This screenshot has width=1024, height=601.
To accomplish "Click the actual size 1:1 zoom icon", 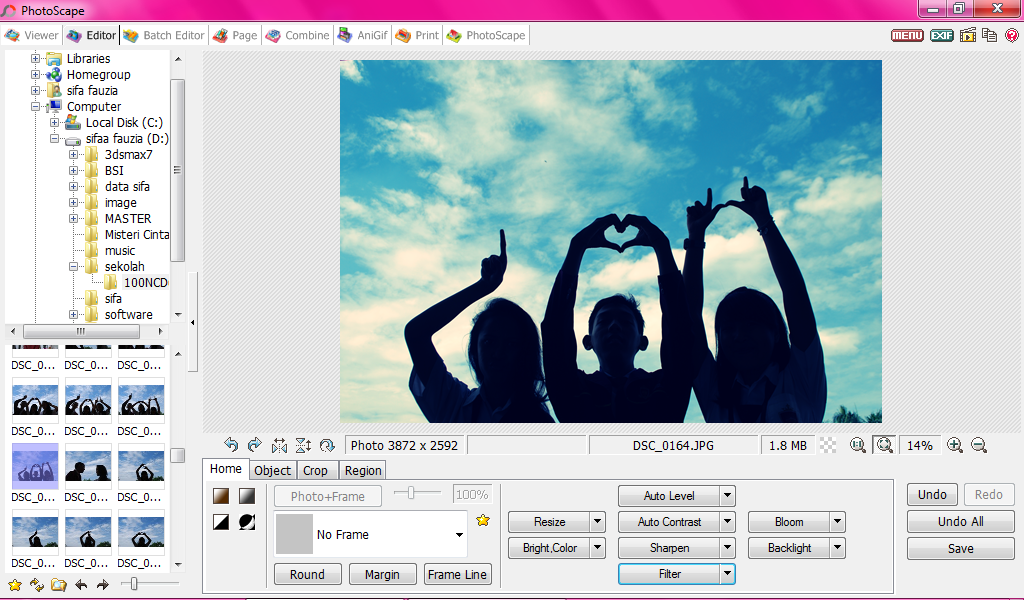I will tap(857, 446).
